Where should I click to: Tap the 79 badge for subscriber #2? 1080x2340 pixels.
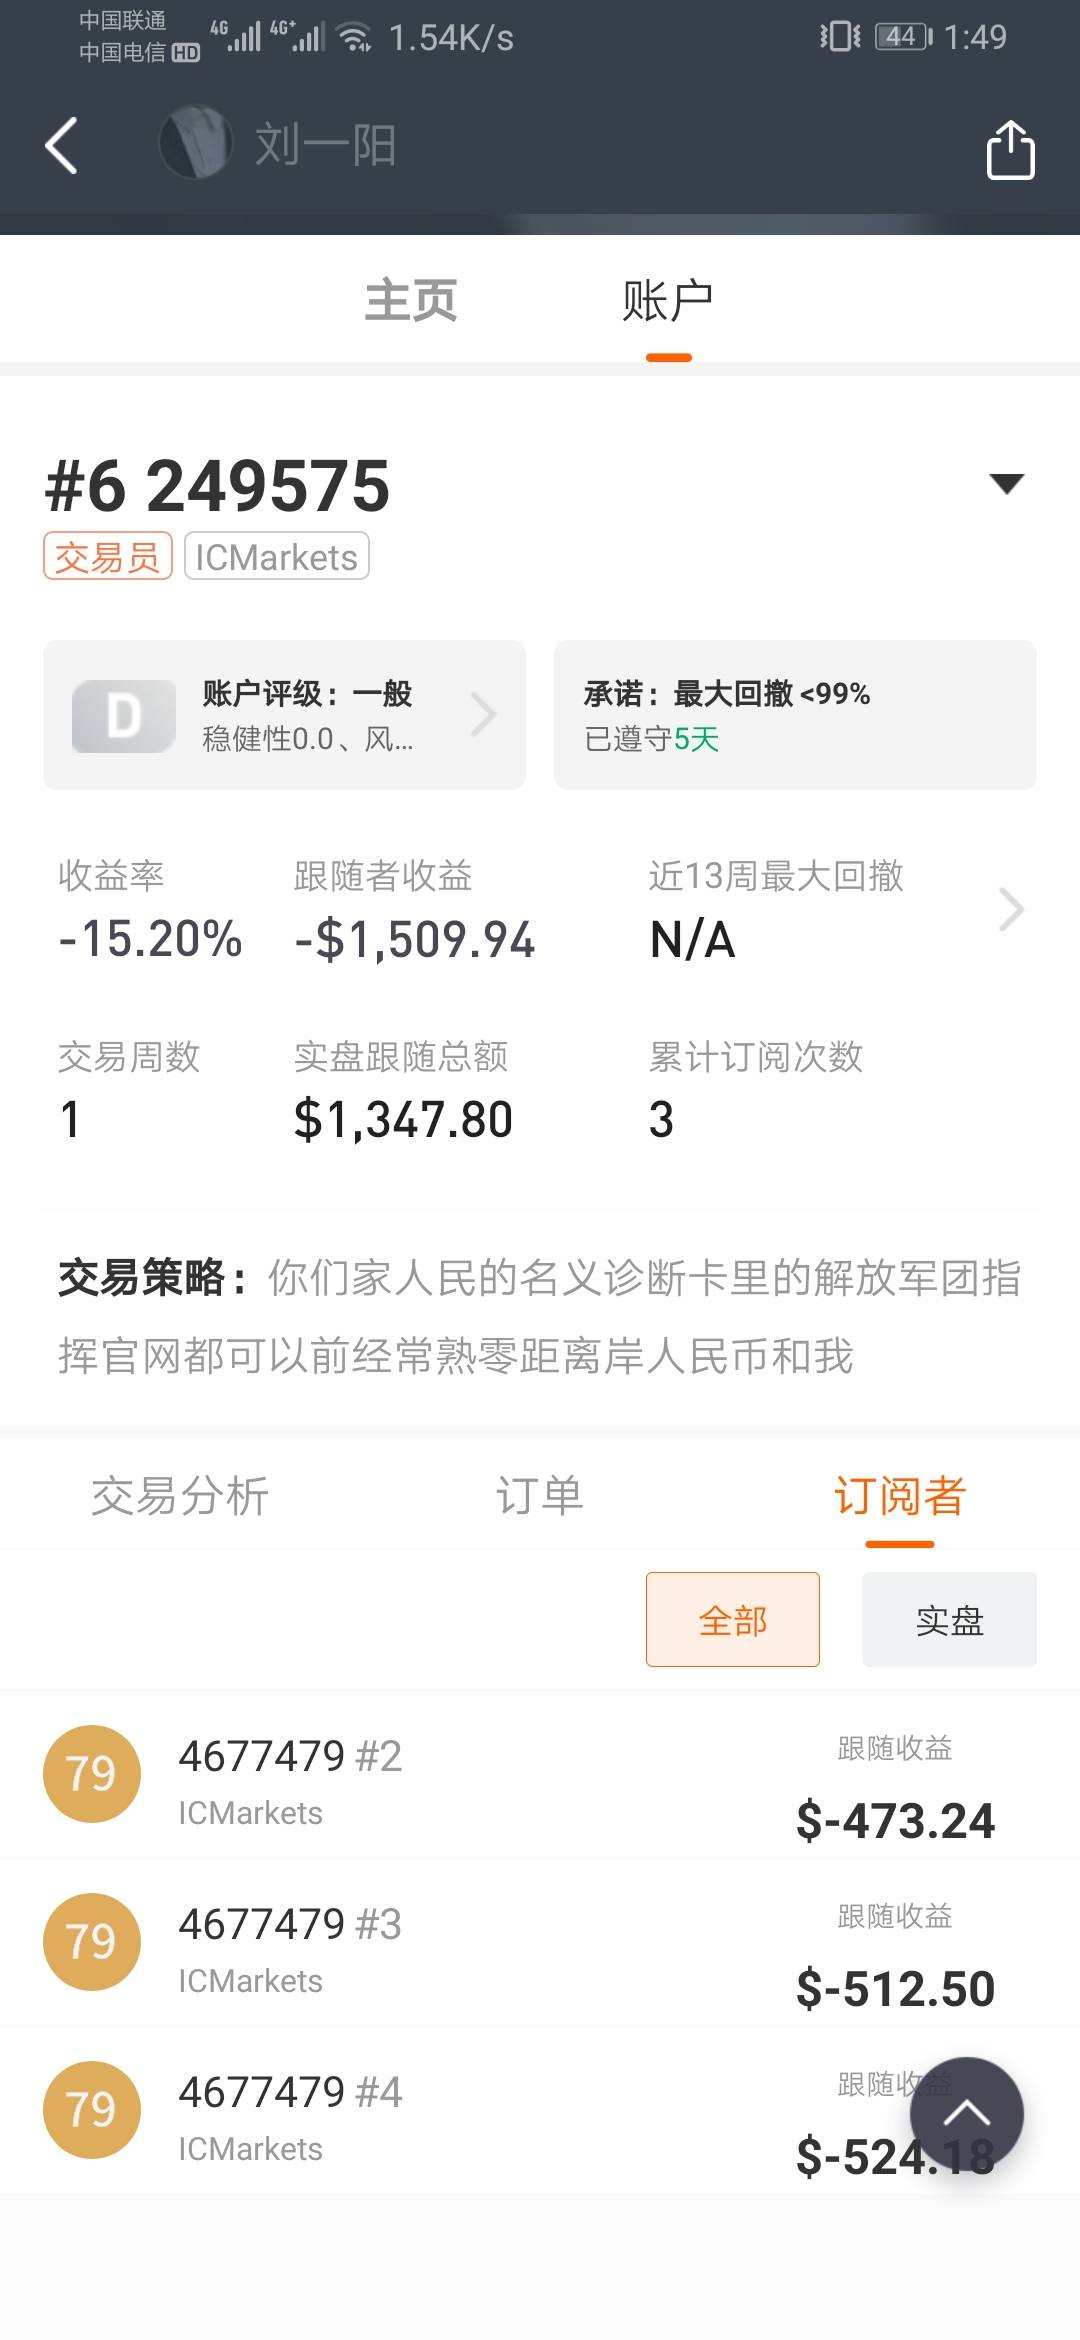(92, 1774)
